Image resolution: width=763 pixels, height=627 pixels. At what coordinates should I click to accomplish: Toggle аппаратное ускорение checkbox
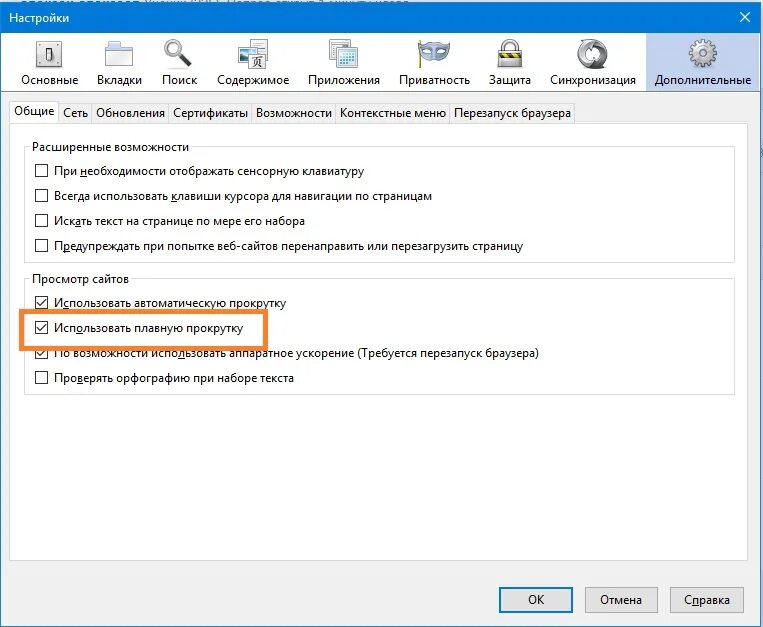[41, 353]
